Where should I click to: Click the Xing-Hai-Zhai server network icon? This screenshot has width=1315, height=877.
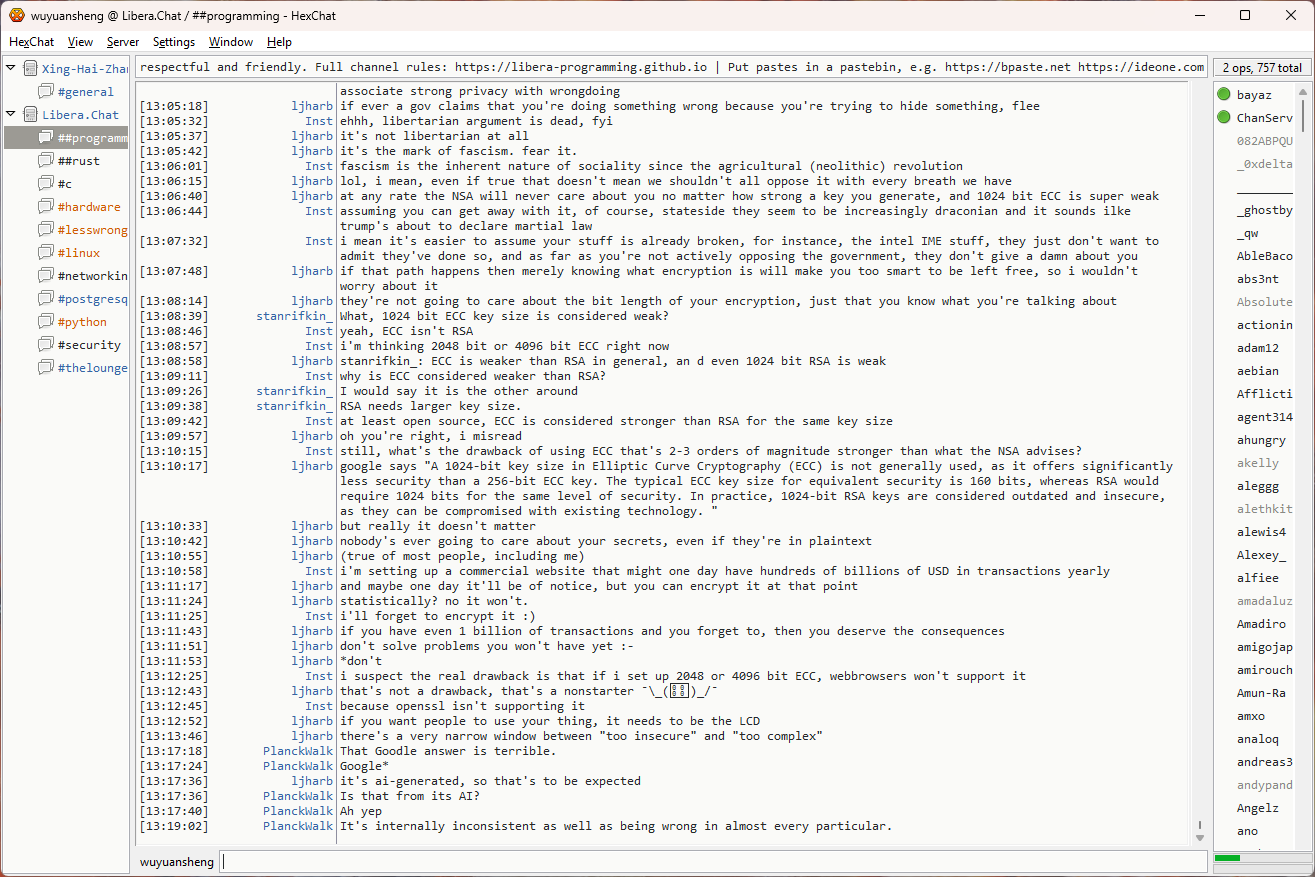31,69
